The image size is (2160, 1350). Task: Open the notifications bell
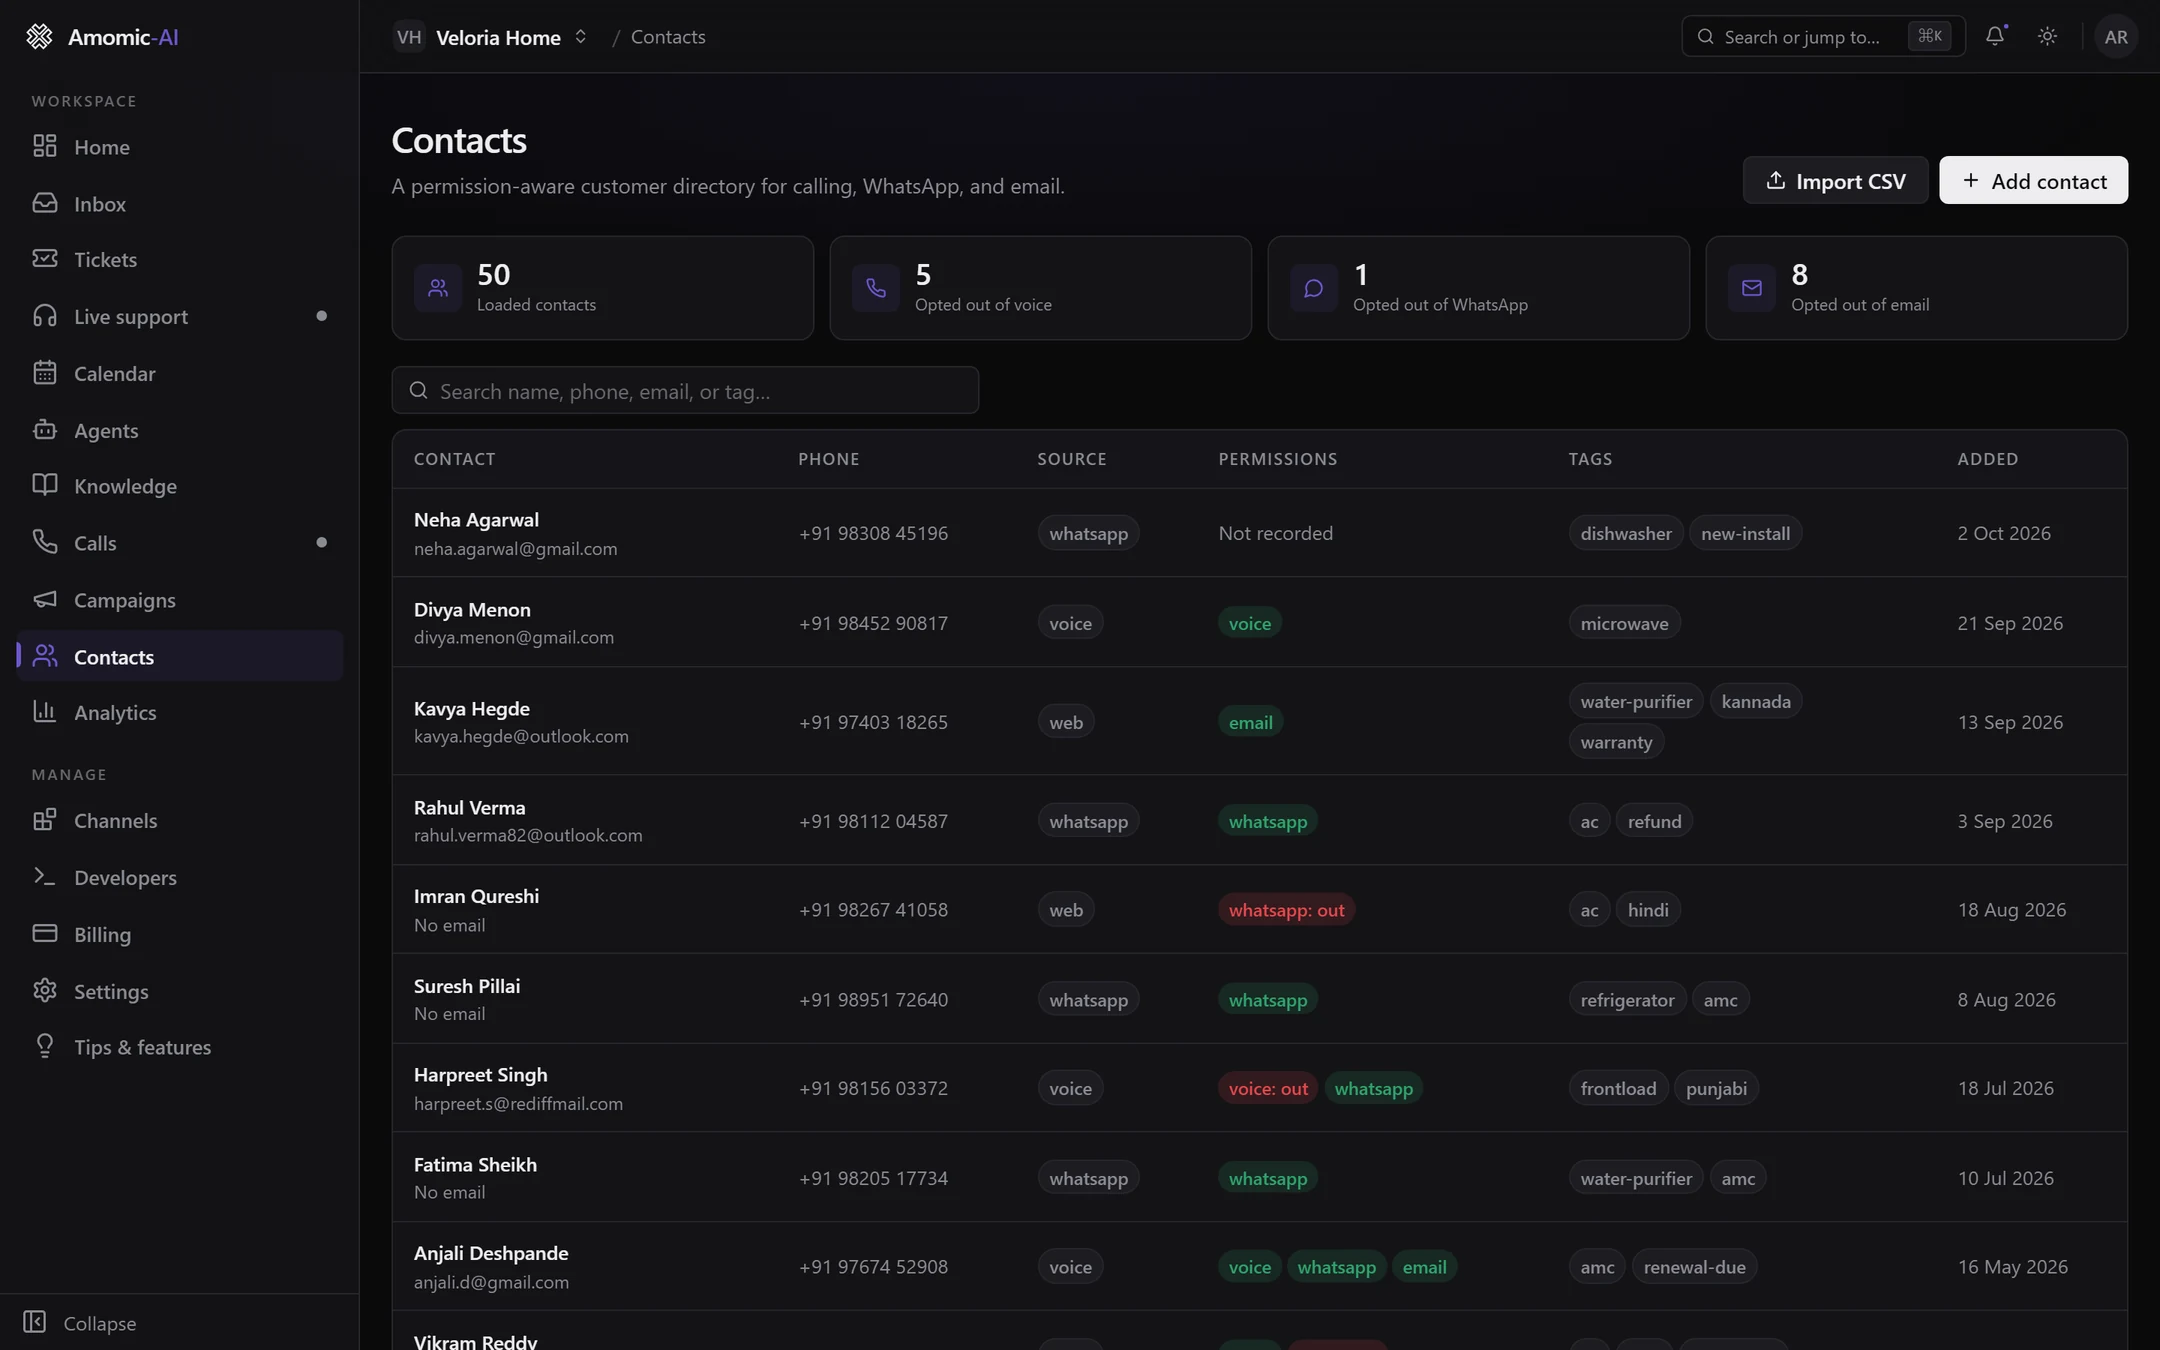pyautogui.click(x=1995, y=36)
